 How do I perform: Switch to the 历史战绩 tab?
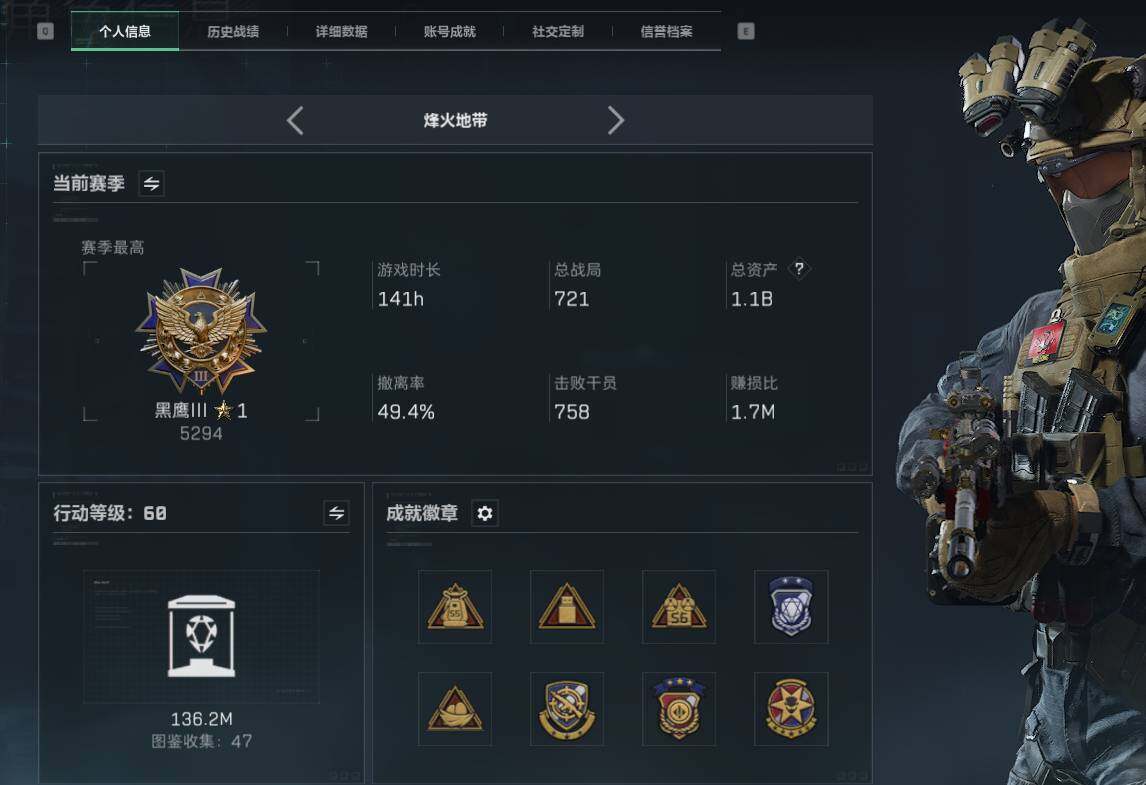233,31
